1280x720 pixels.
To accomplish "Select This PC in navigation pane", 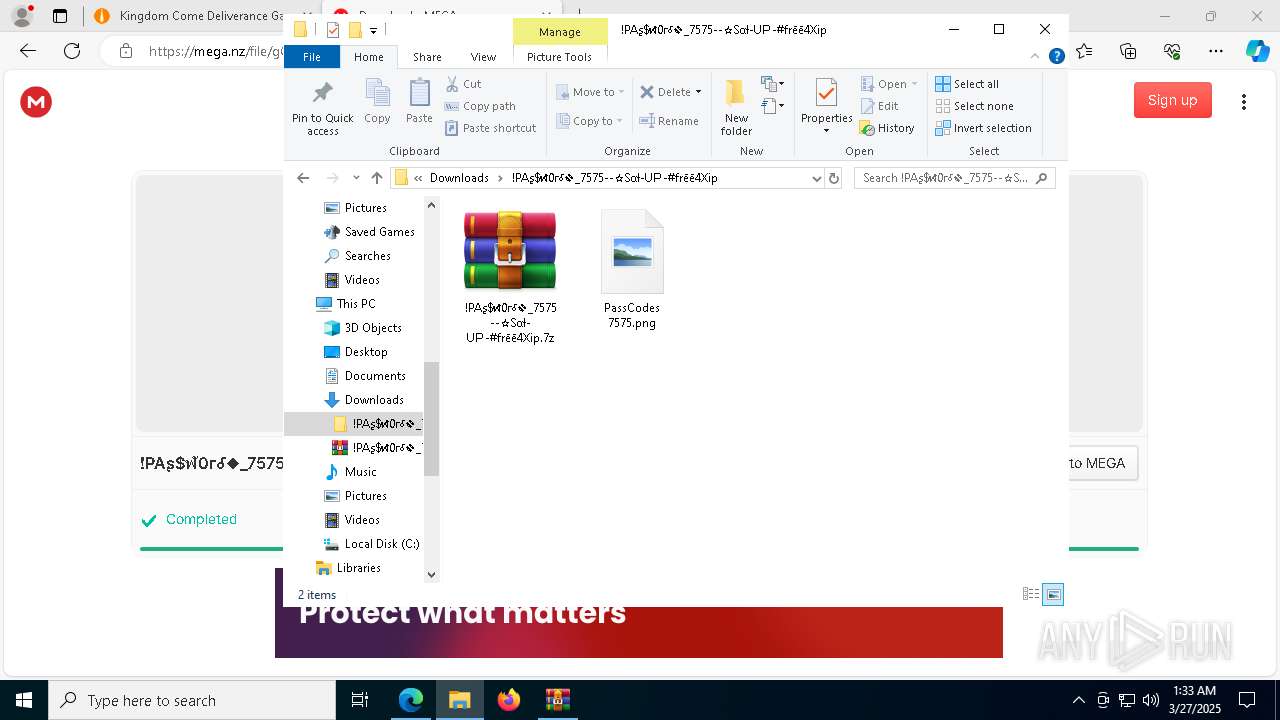I will click(x=355, y=304).
